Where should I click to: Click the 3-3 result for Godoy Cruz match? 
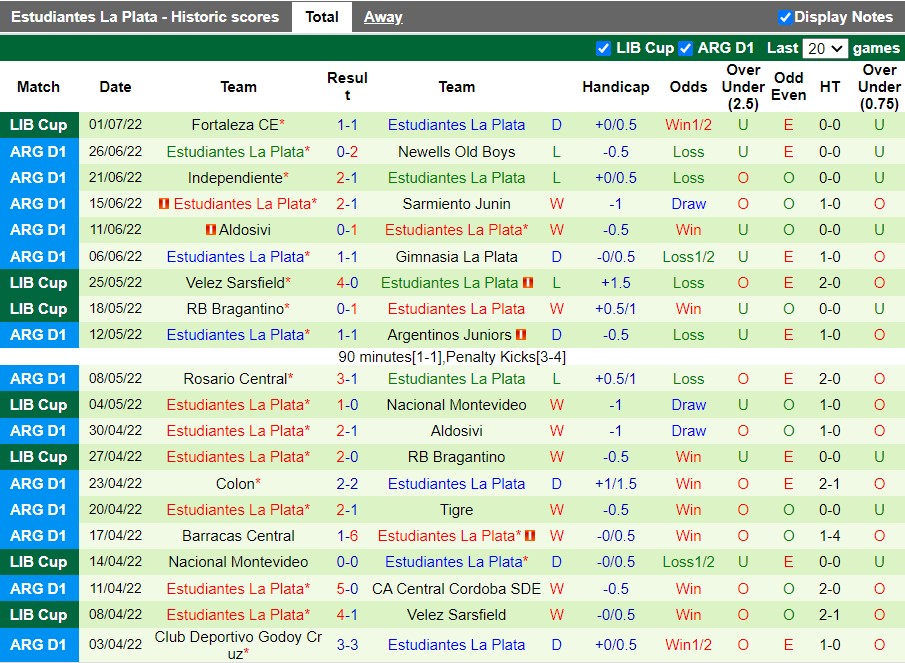click(347, 645)
